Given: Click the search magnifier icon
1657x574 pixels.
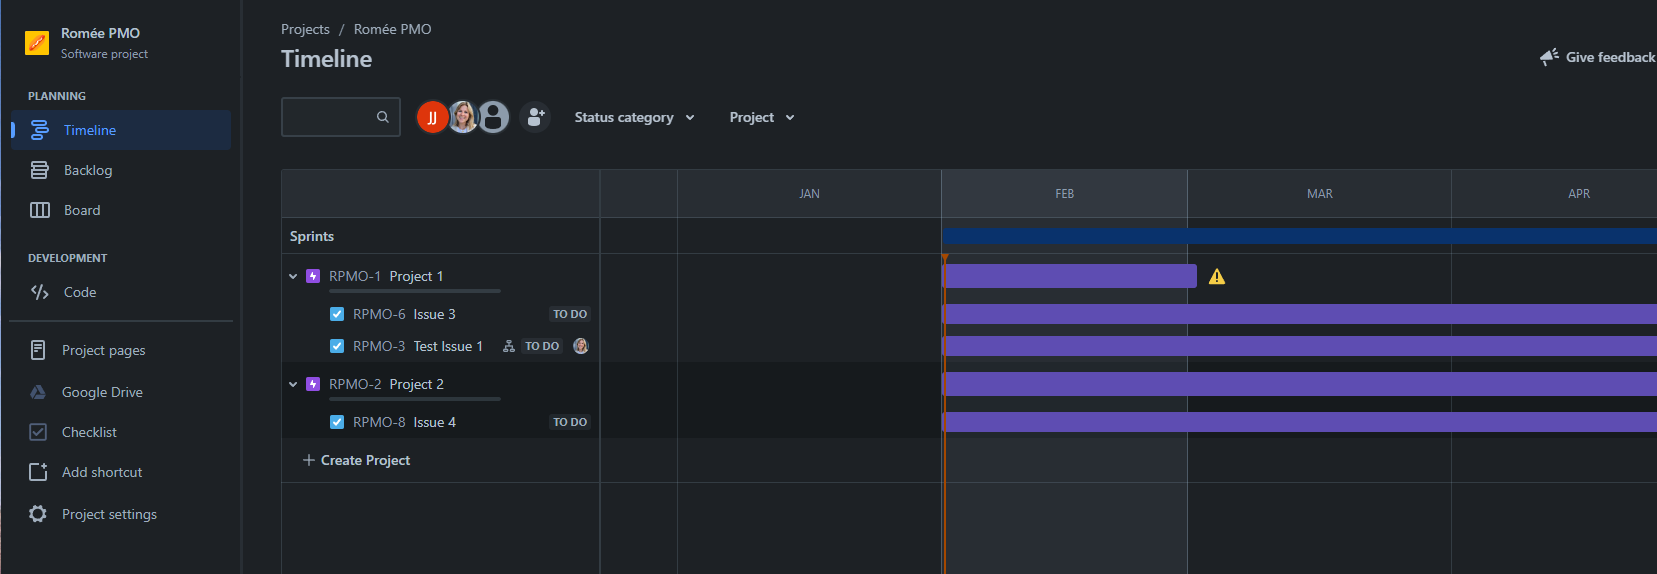Looking at the screenshot, I should click(x=383, y=117).
